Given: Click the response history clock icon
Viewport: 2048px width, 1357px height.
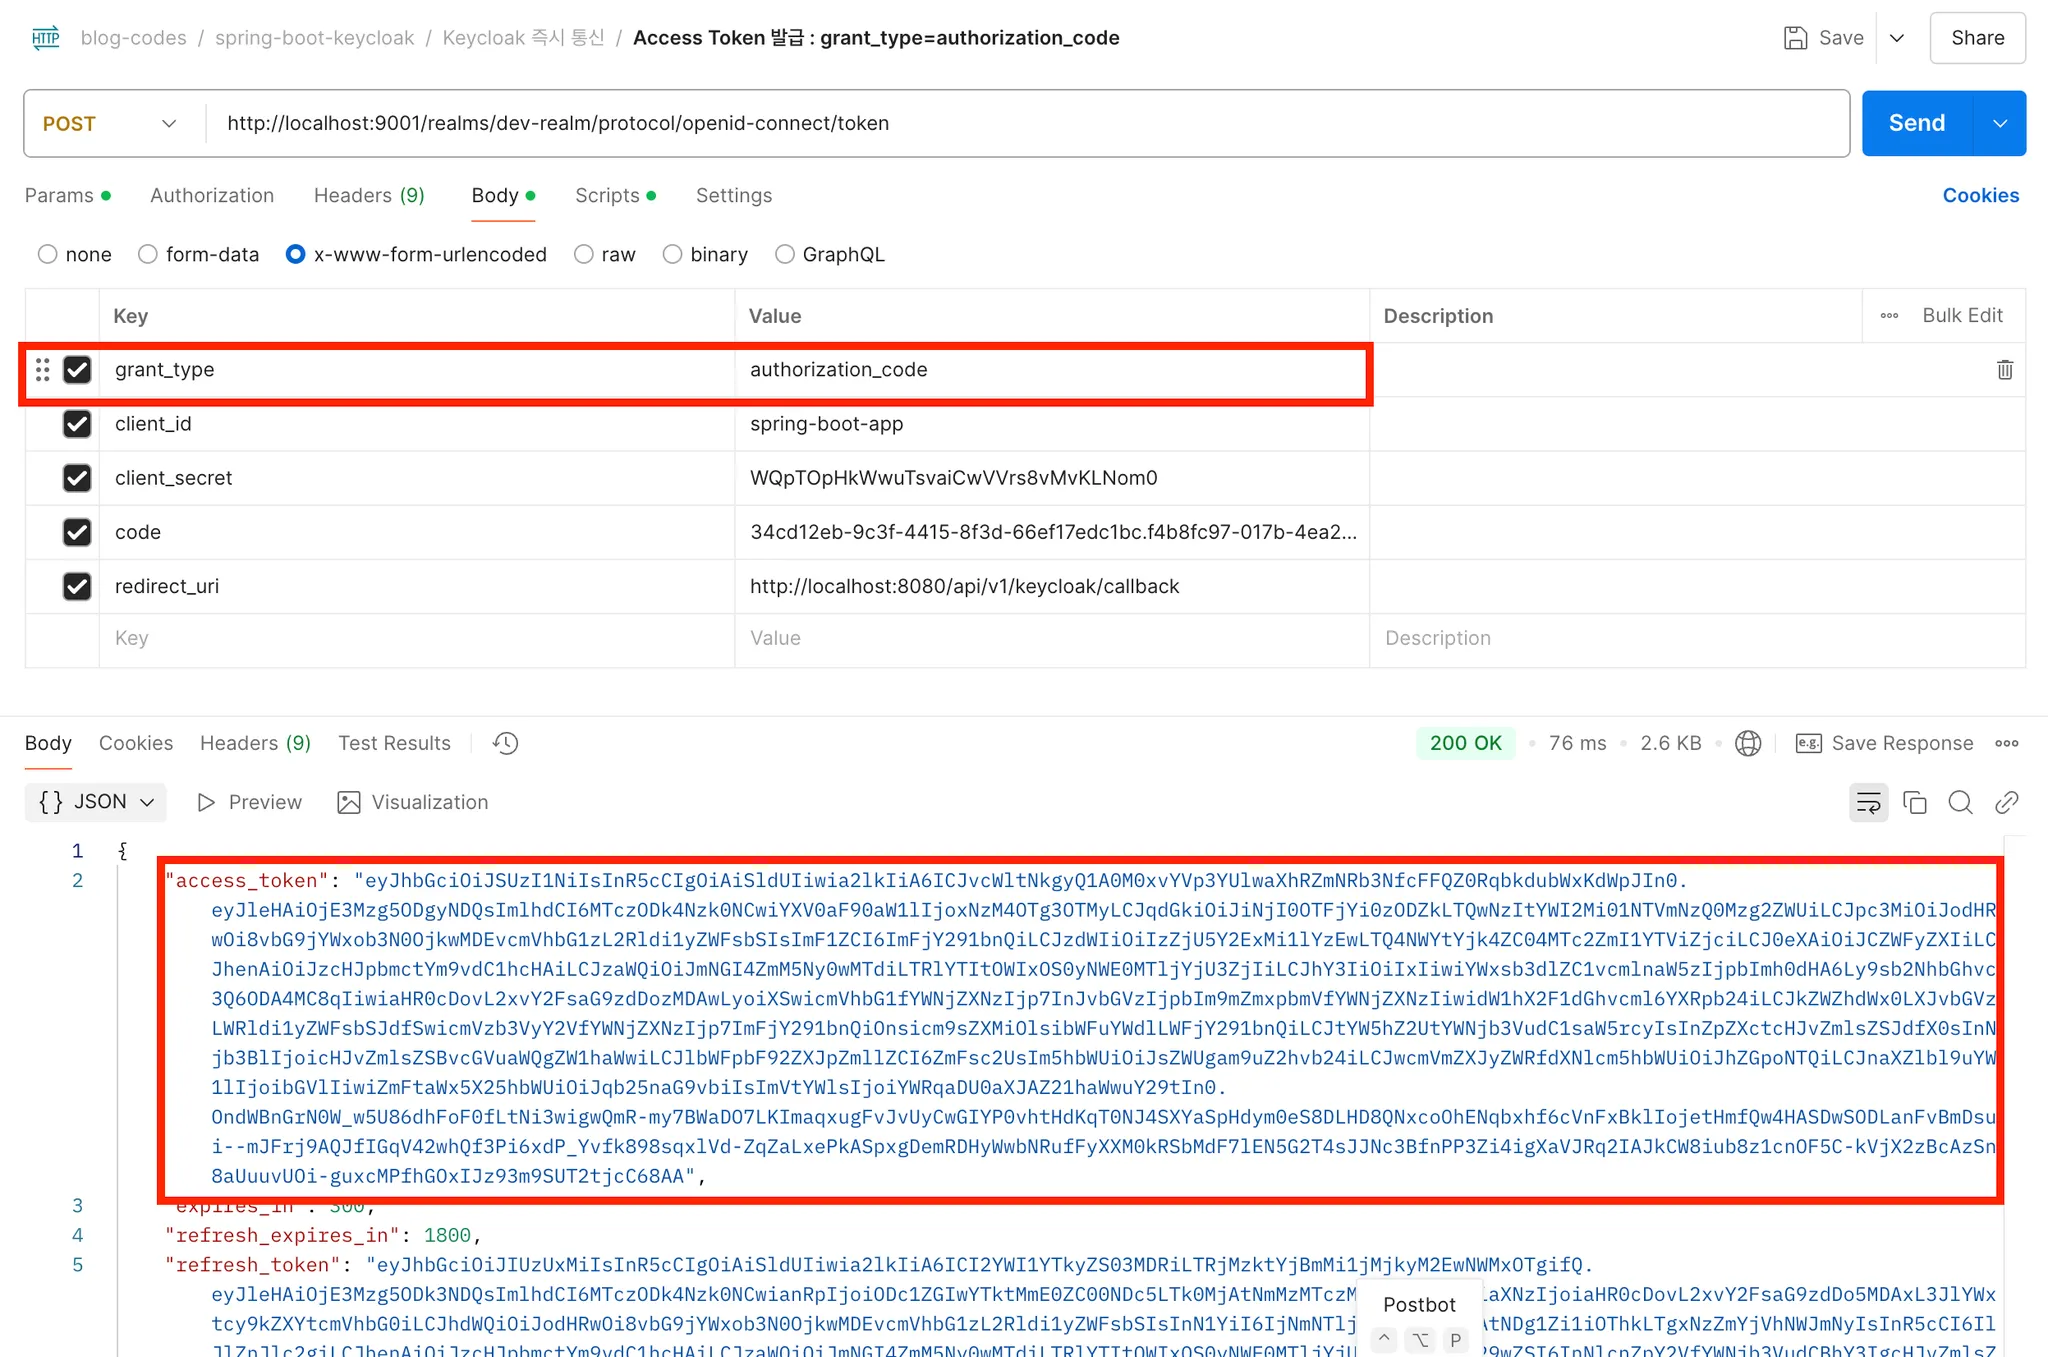Looking at the screenshot, I should coord(506,743).
